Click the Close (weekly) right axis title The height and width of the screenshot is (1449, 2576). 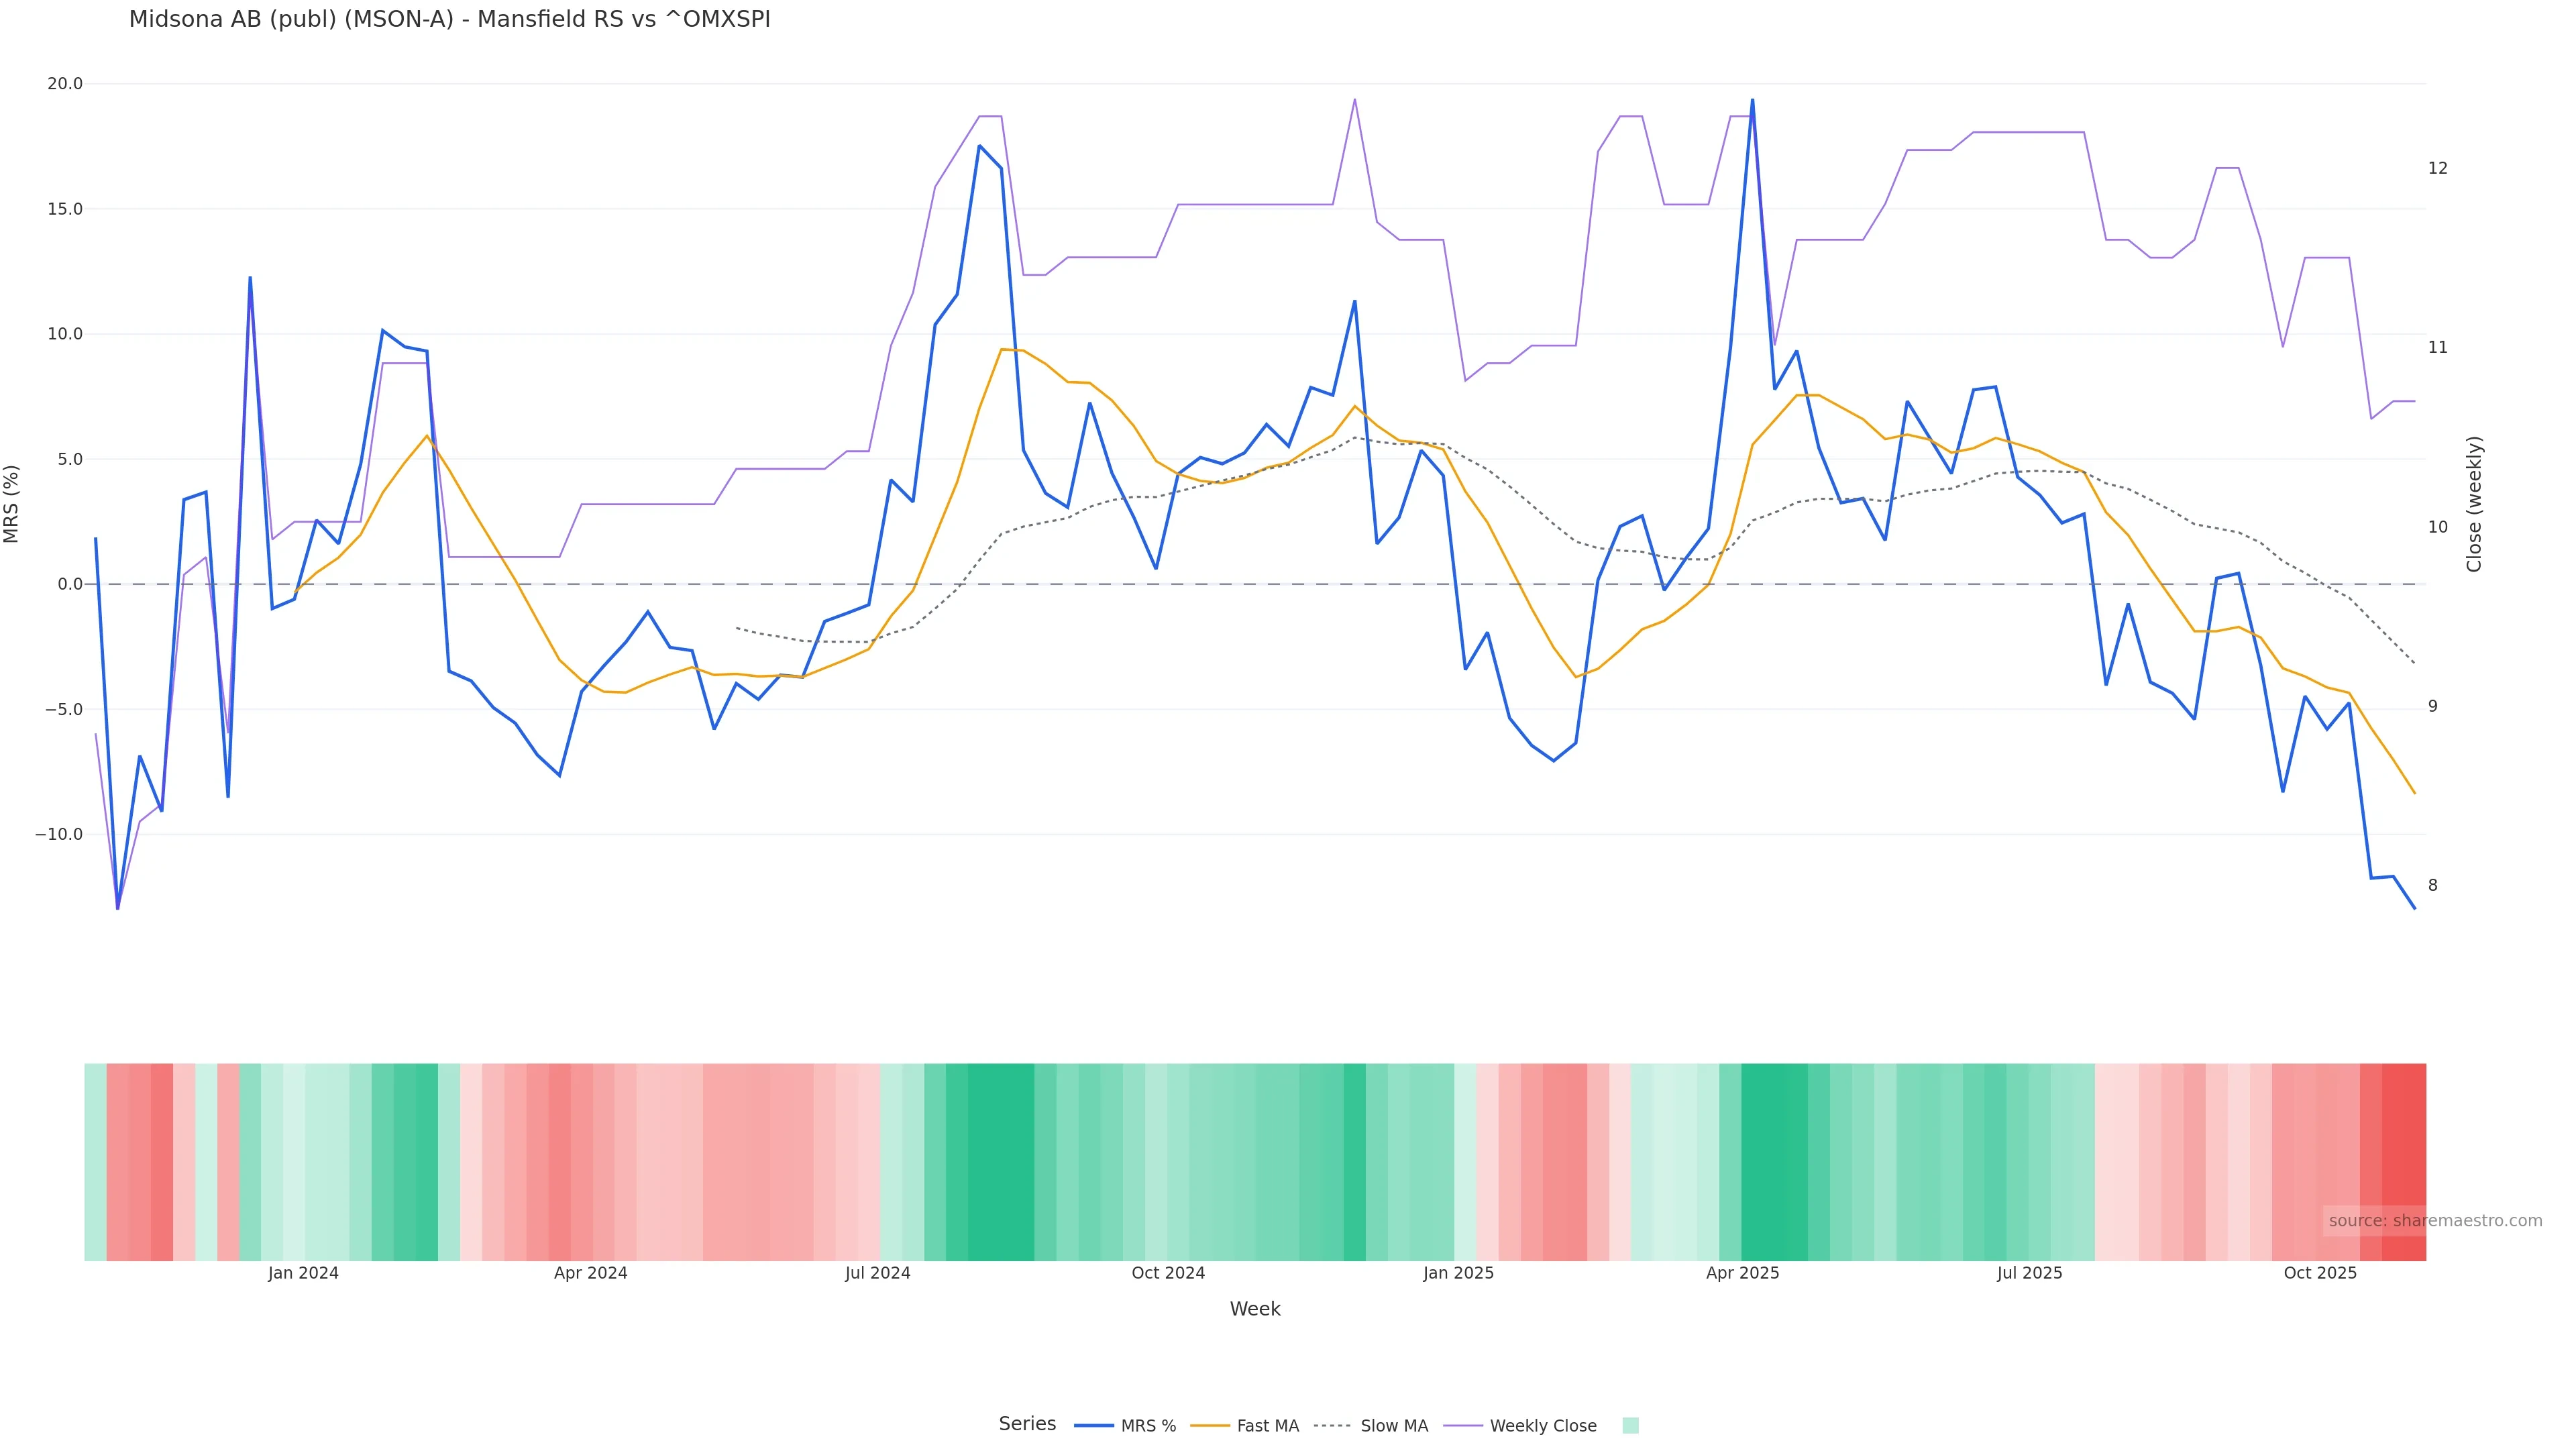[2474, 504]
